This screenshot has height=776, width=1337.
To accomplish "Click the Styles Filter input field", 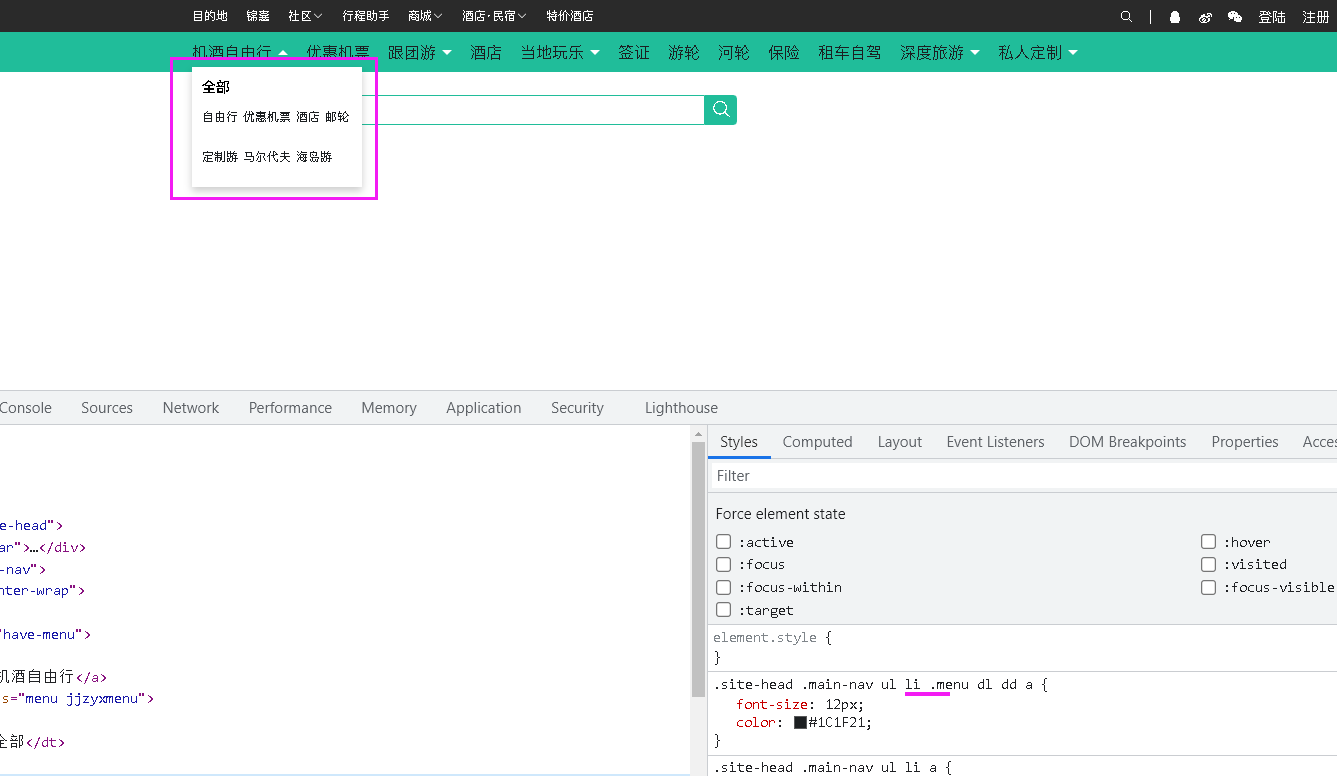I will (1022, 476).
